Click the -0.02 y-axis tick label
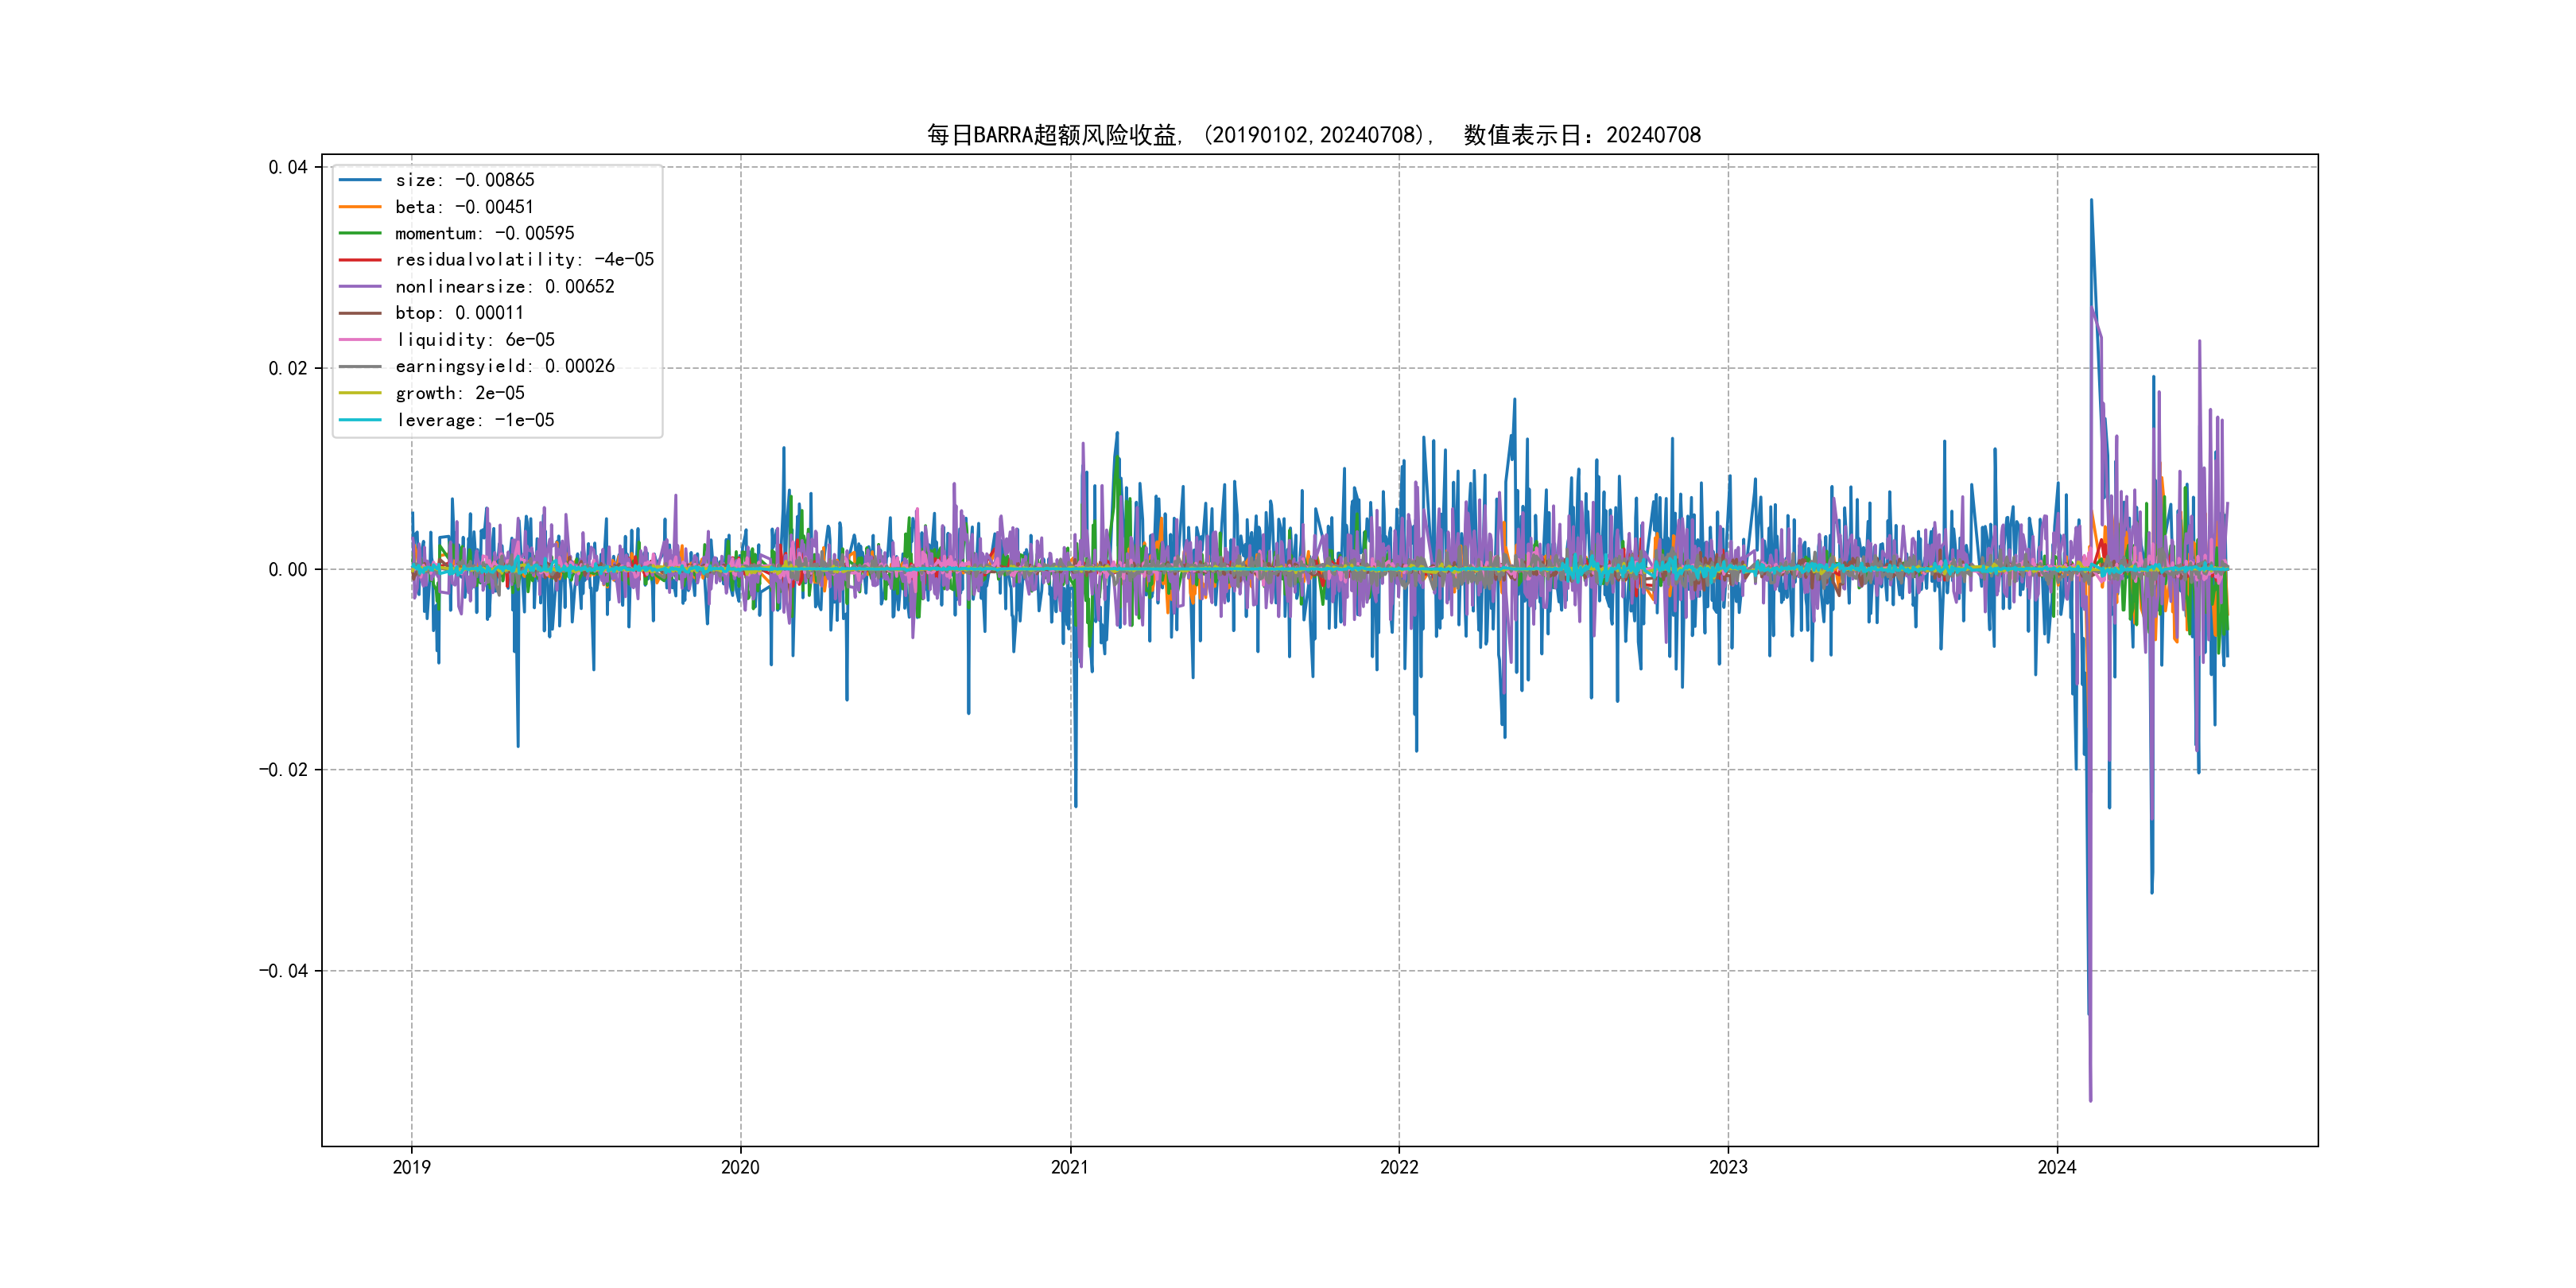The height and width of the screenshot is (1288, 2576). pos(283,770)
